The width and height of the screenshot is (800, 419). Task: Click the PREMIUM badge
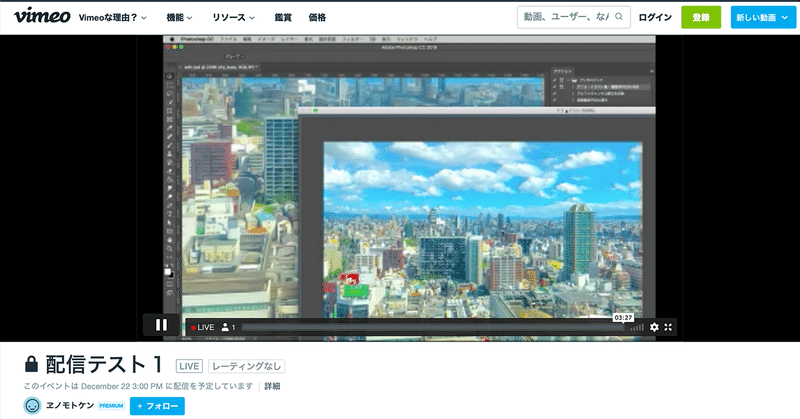111,406
